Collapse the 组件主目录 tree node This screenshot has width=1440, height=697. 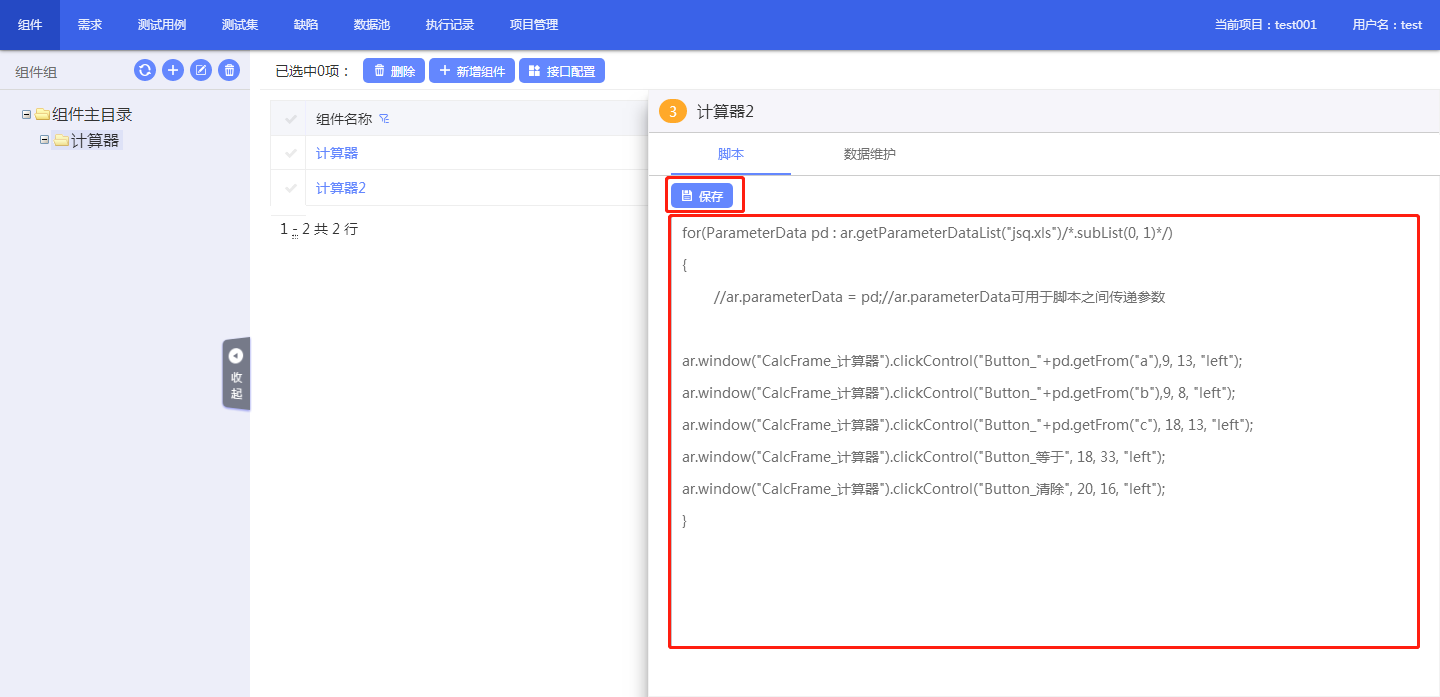pyautogui.click(x=26, y=115)
